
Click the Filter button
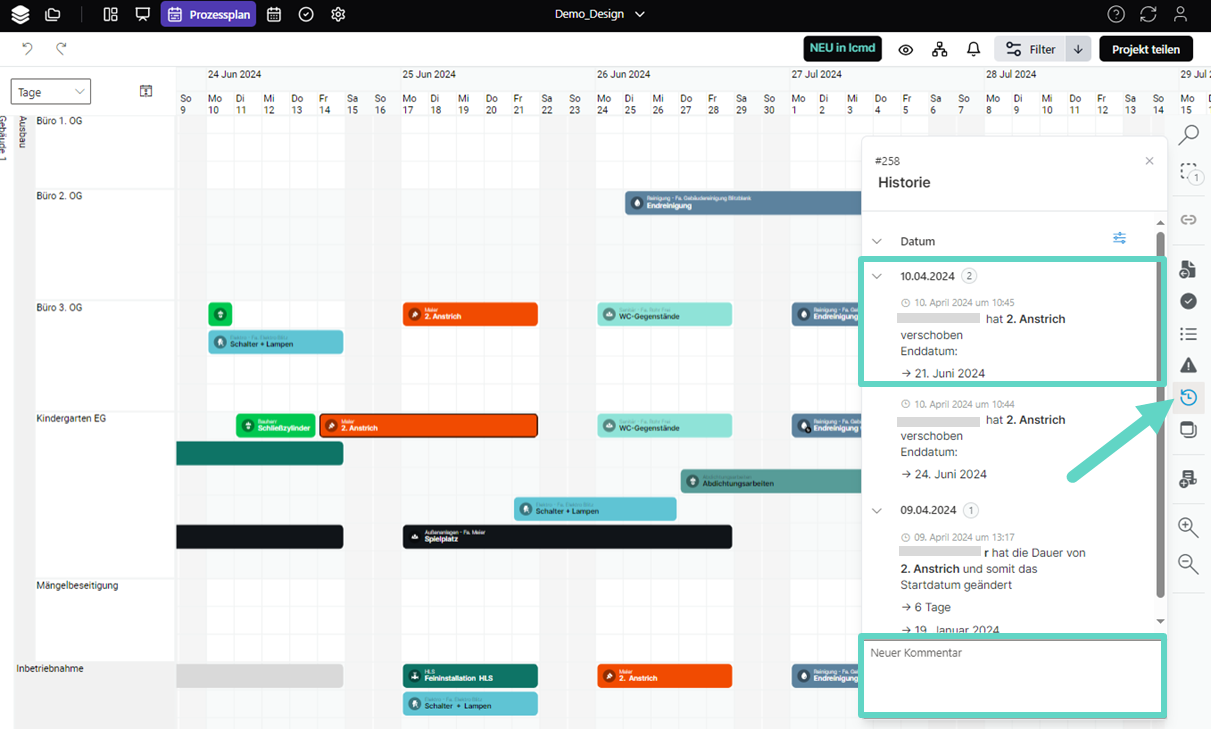(x=1030, y=49)
